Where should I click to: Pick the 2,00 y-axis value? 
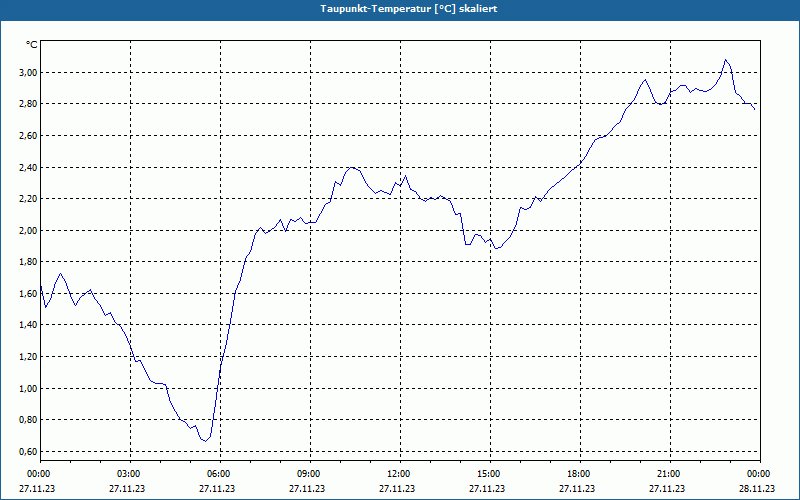pyautogui.click(x=30, y=230)
